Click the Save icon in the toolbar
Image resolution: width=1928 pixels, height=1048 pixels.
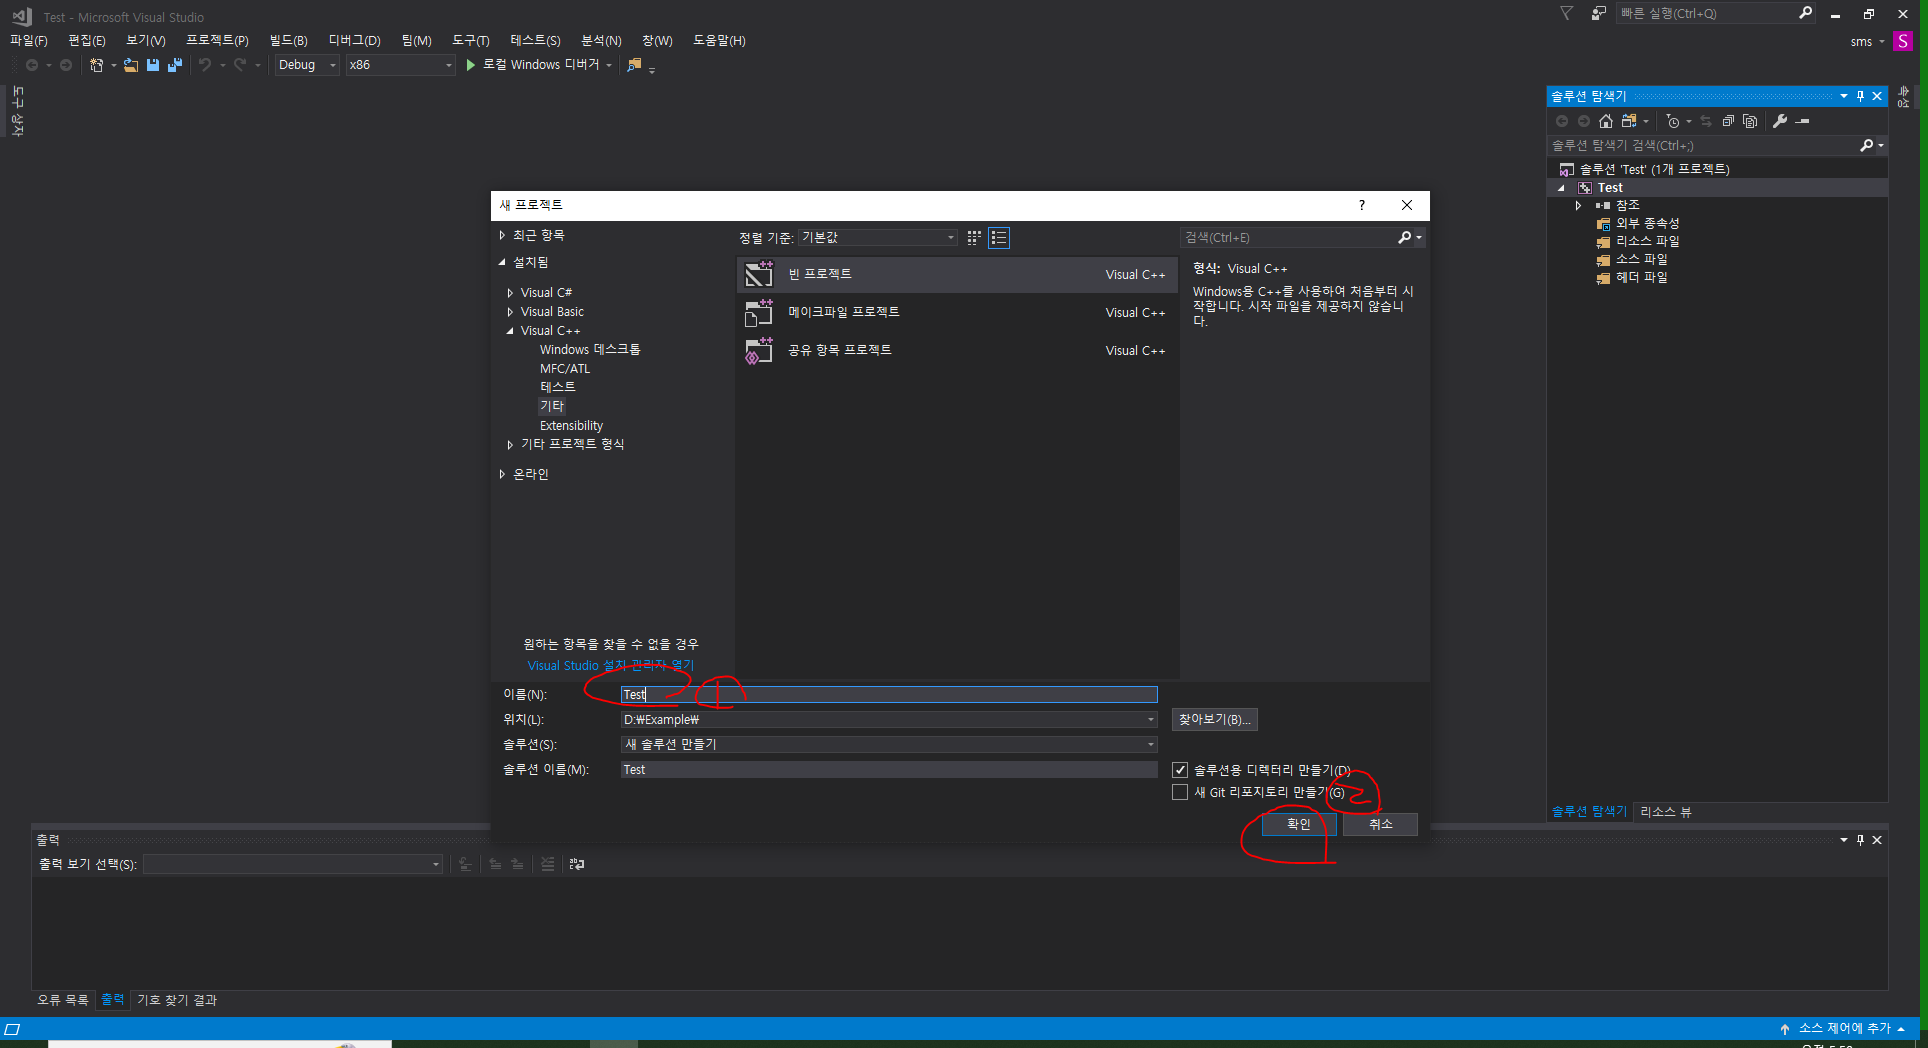tap(153, 65)
